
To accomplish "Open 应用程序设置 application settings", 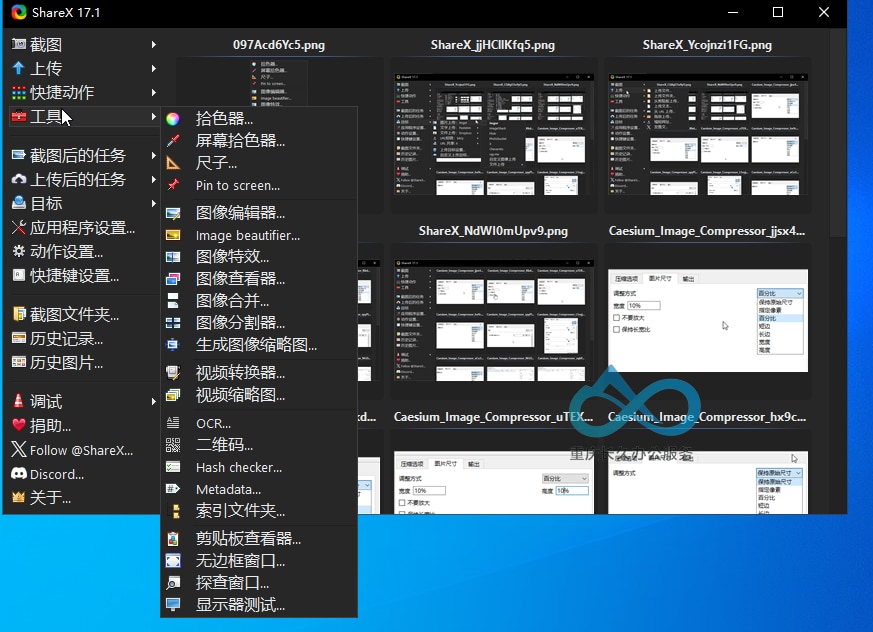I will (82, 227).
